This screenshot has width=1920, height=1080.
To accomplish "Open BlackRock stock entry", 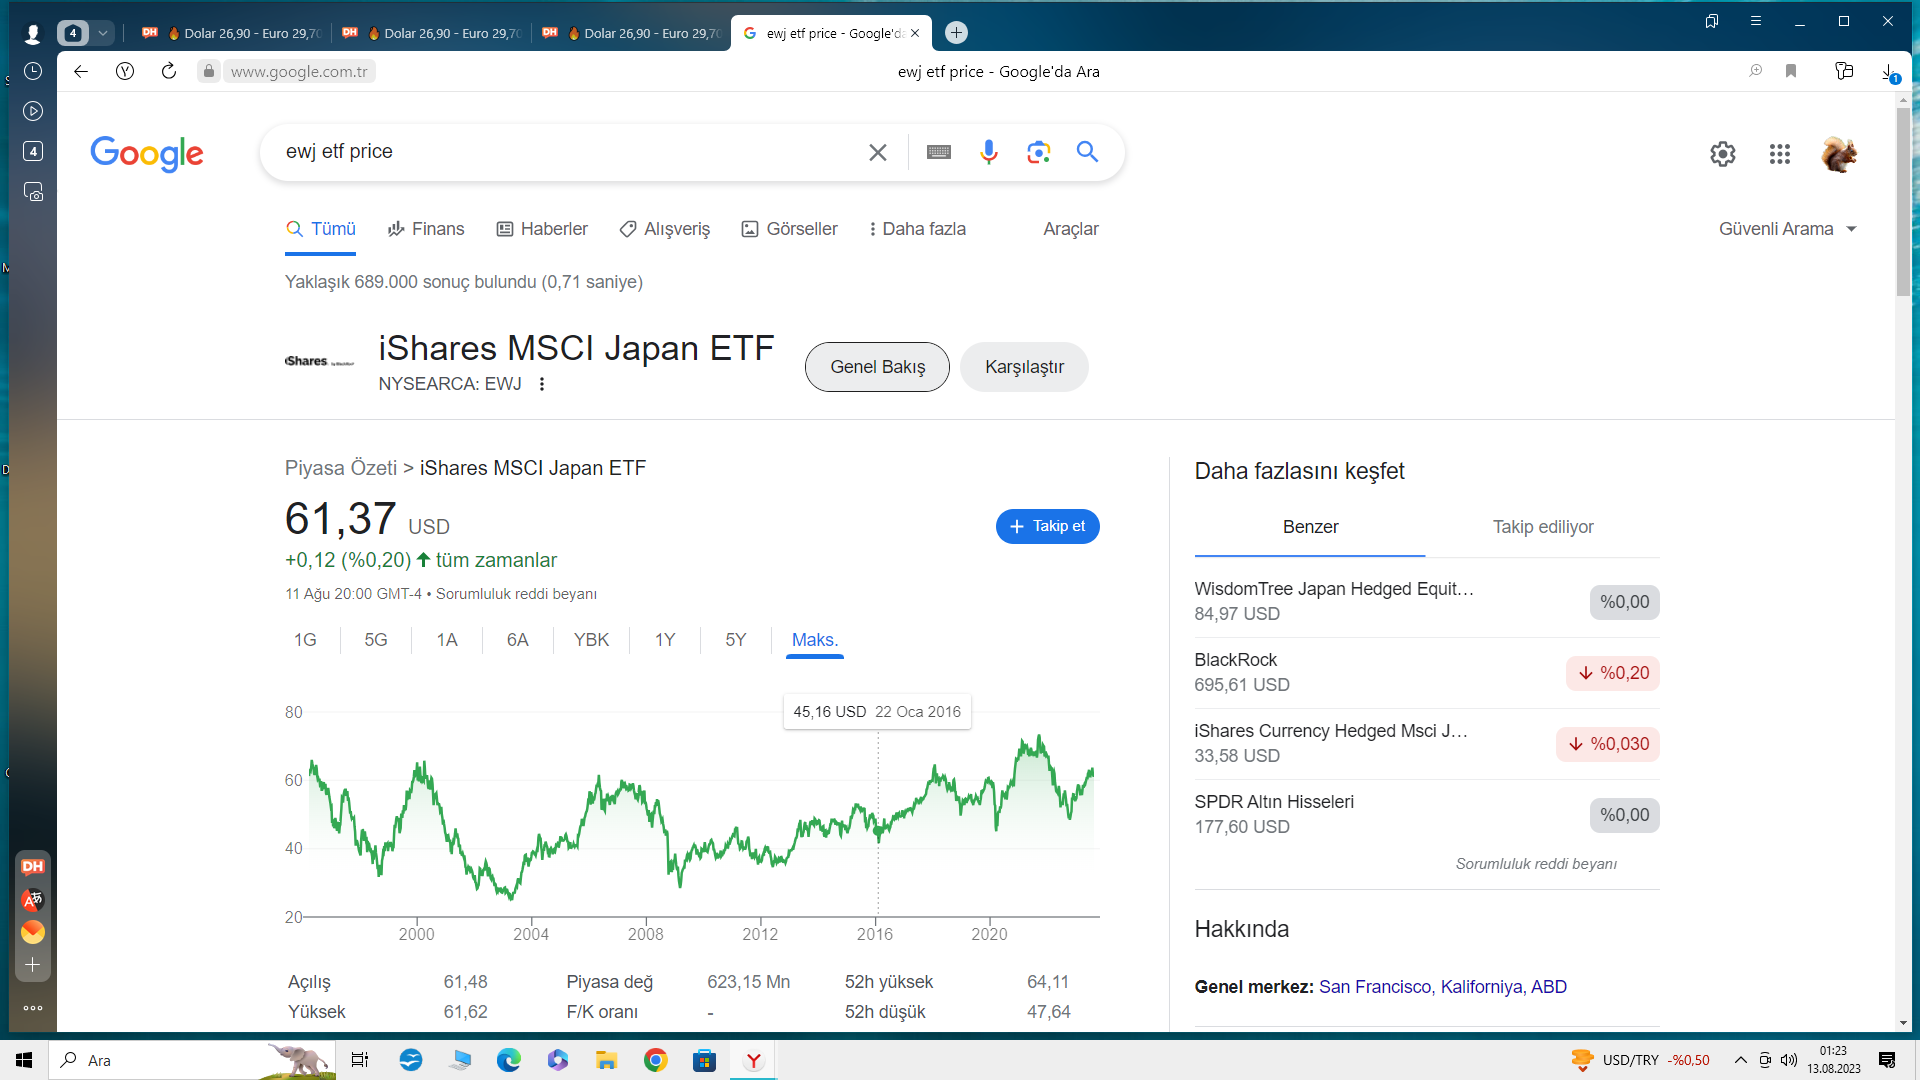I will pyautogui.click(x=1426, y=673).
